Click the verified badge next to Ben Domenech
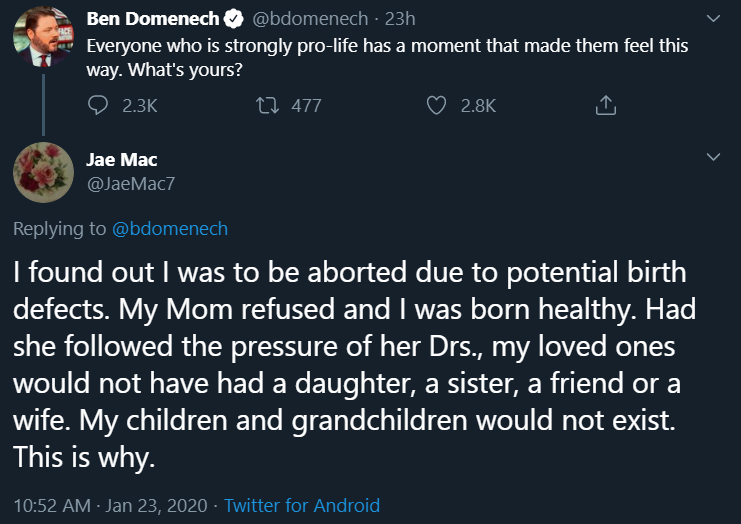 [x=233, y=18]
